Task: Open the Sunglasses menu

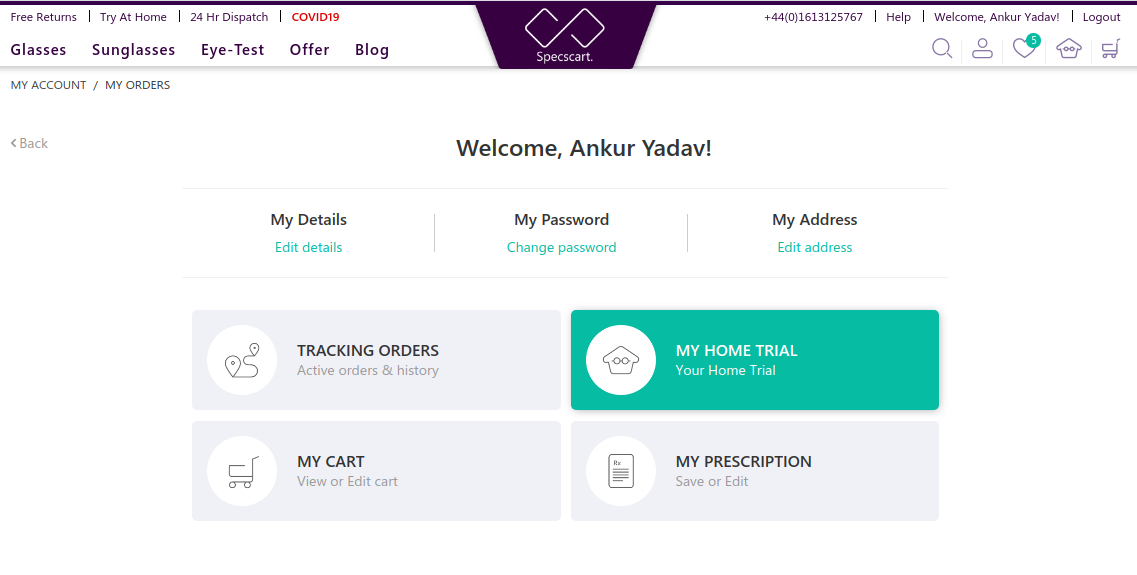Action: point(133,49)
